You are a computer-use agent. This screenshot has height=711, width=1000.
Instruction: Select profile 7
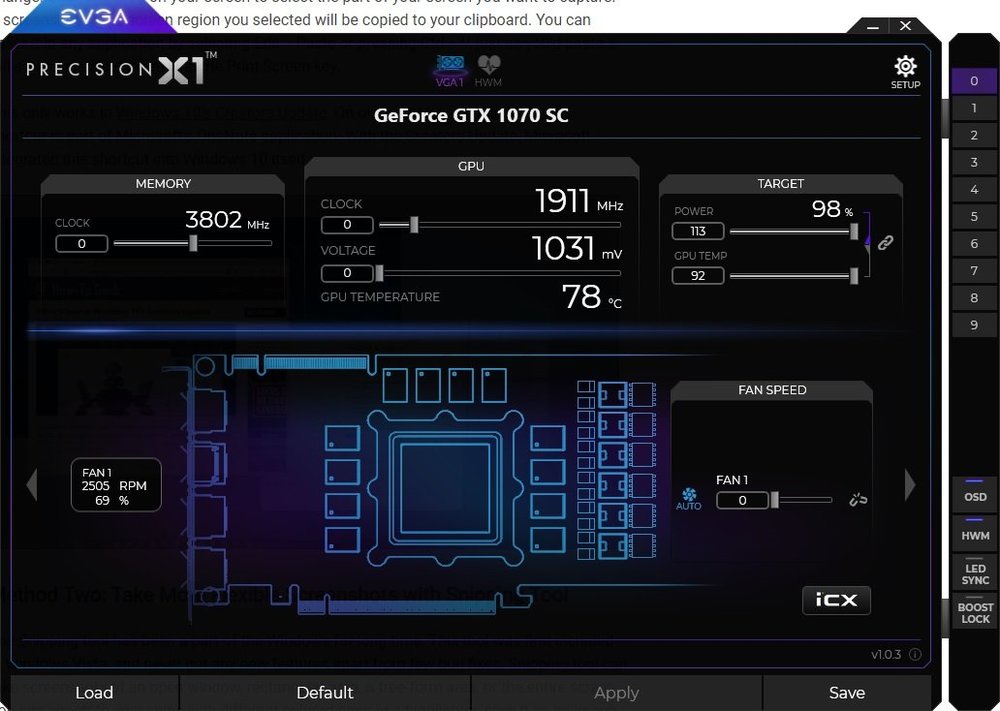coord(974,270)
